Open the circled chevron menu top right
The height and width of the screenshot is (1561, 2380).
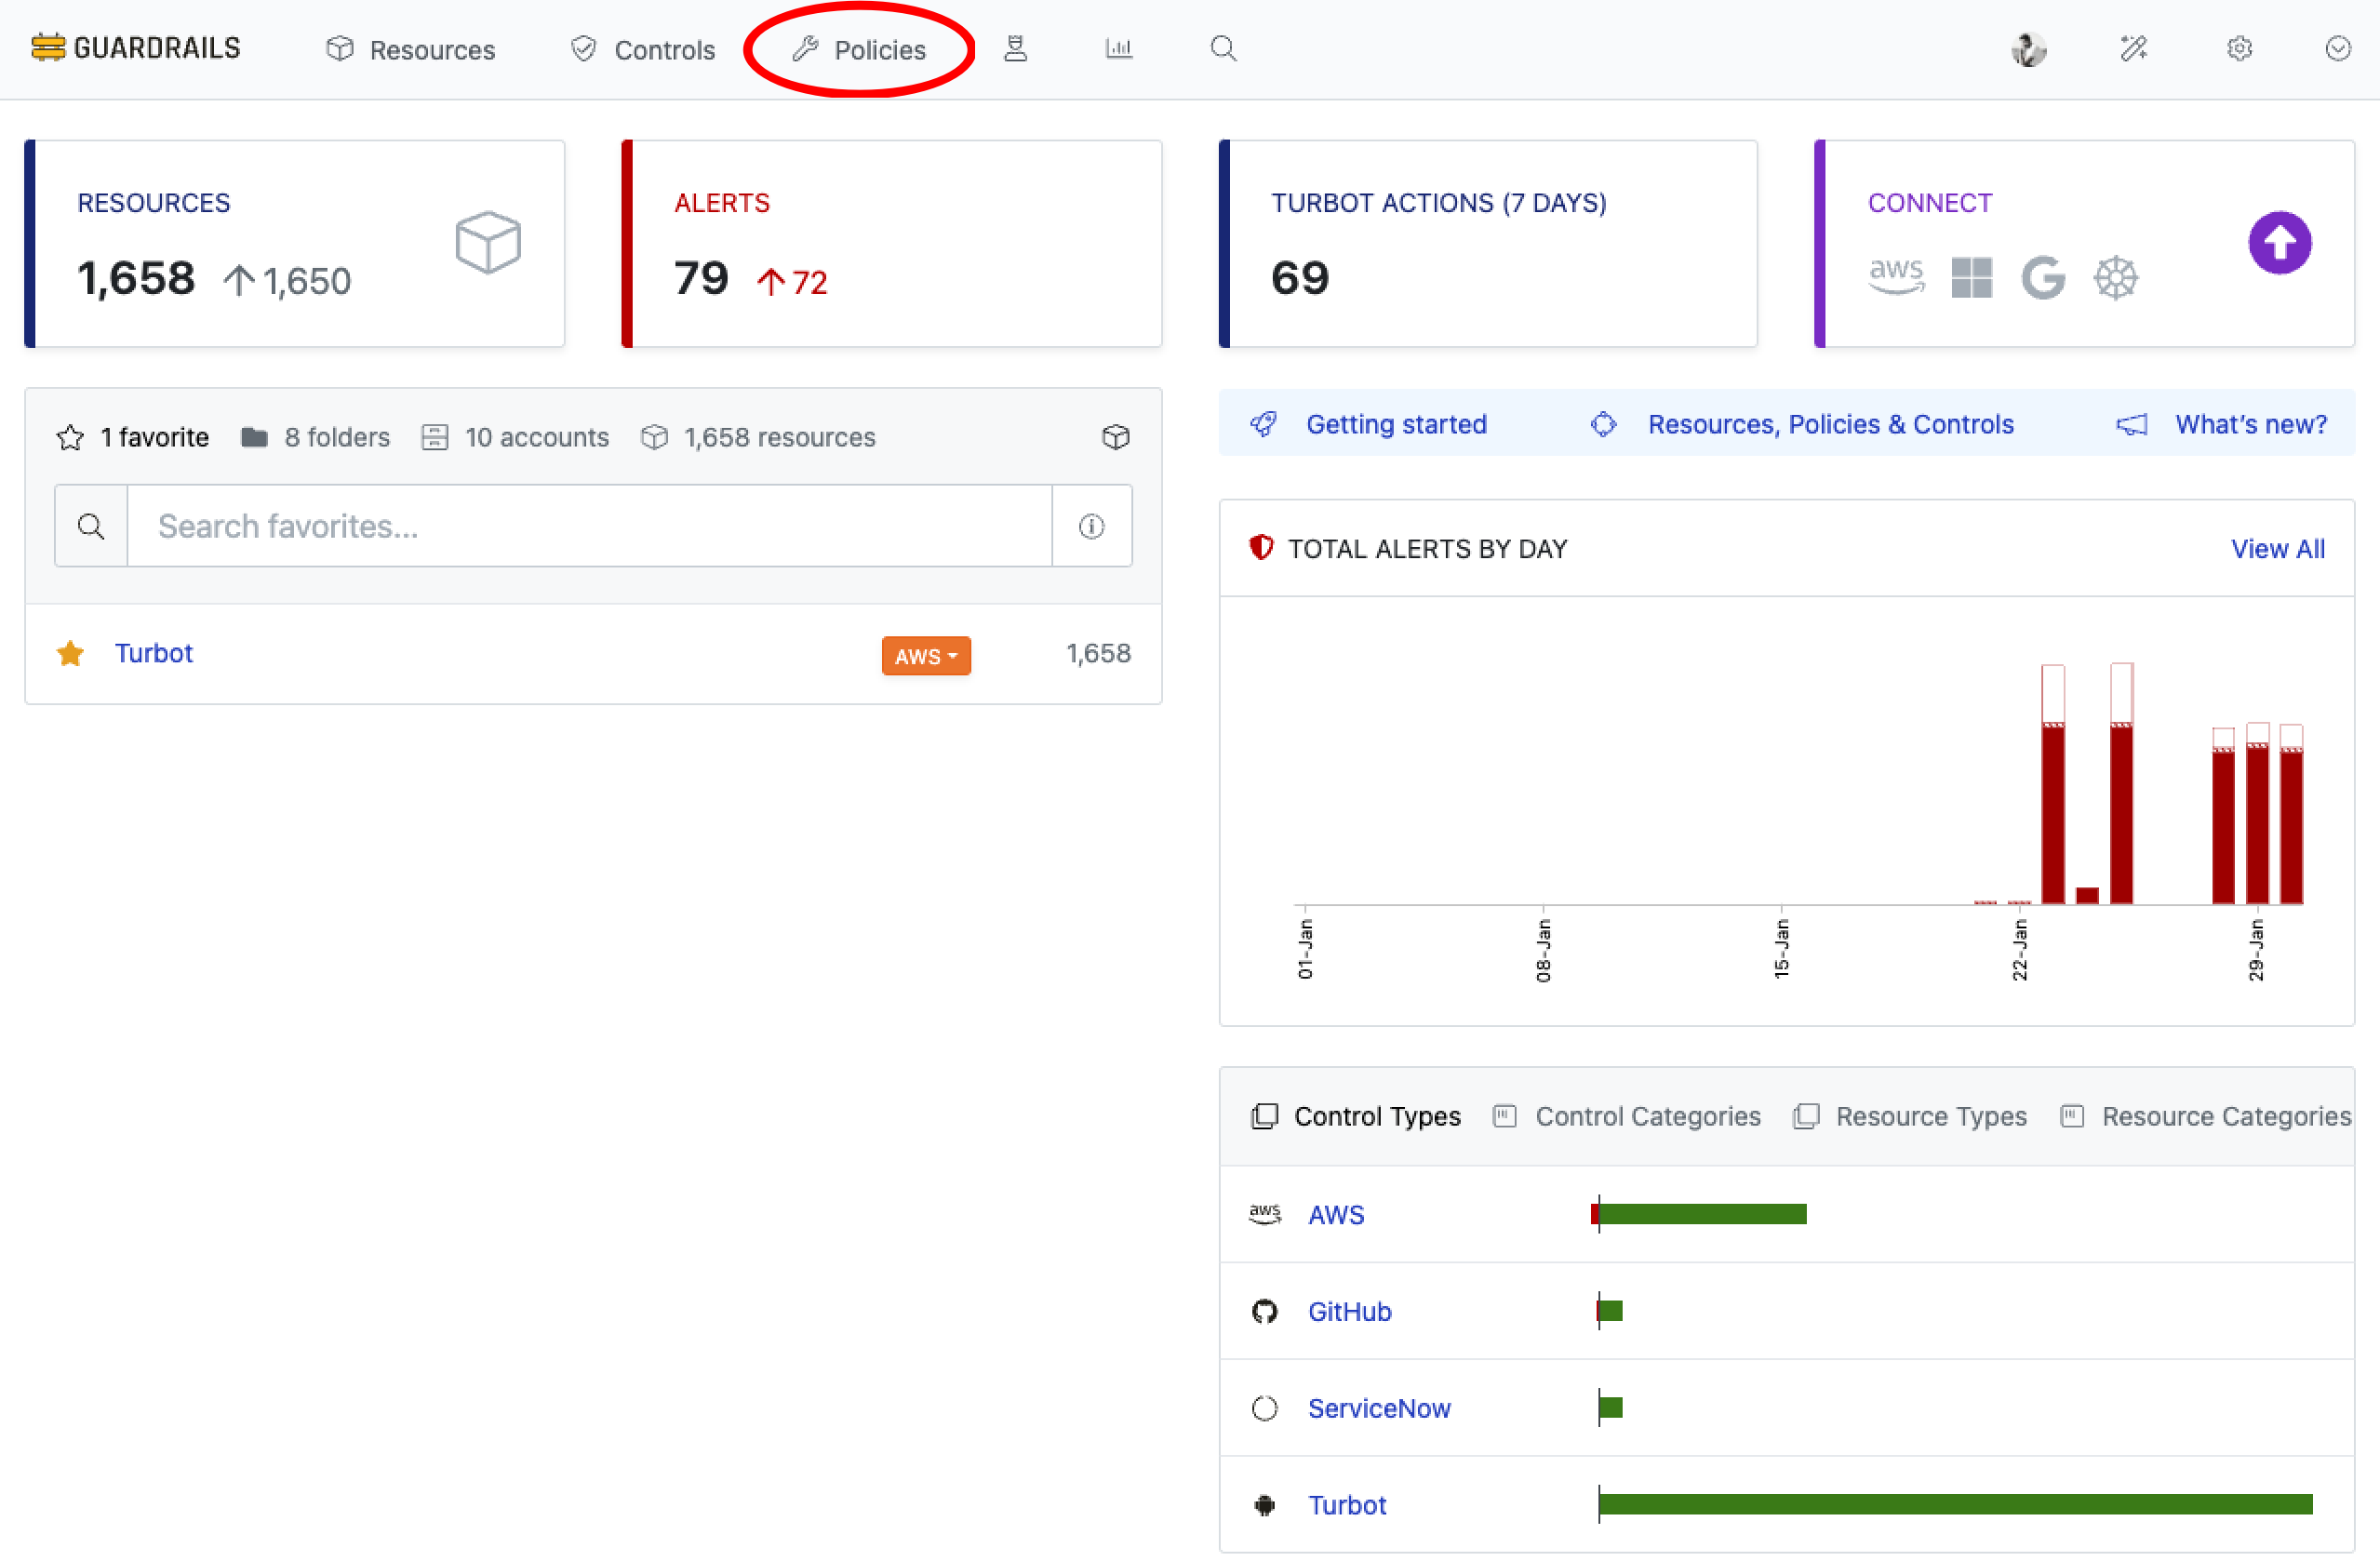(2337, 48)
